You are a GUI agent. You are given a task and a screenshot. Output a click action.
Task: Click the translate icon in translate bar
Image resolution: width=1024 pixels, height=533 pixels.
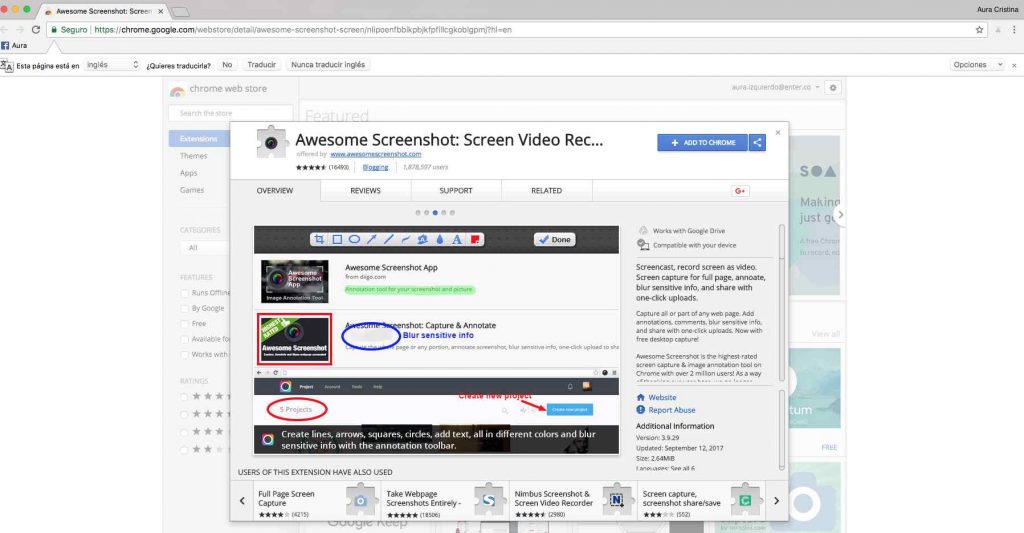point(7,65)
